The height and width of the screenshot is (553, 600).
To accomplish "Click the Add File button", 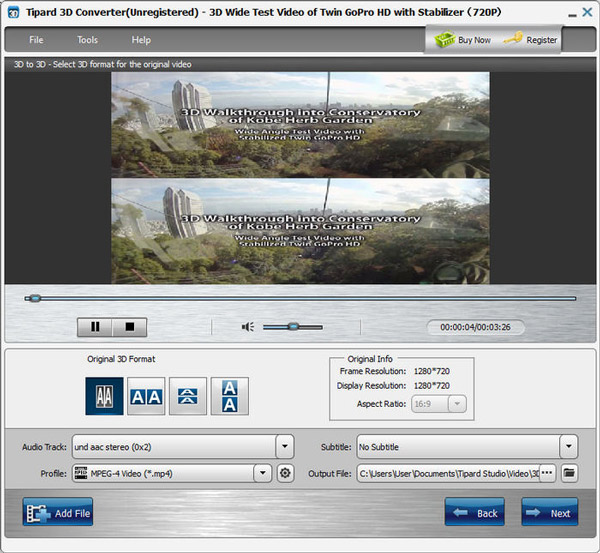I will pos(58,512).
